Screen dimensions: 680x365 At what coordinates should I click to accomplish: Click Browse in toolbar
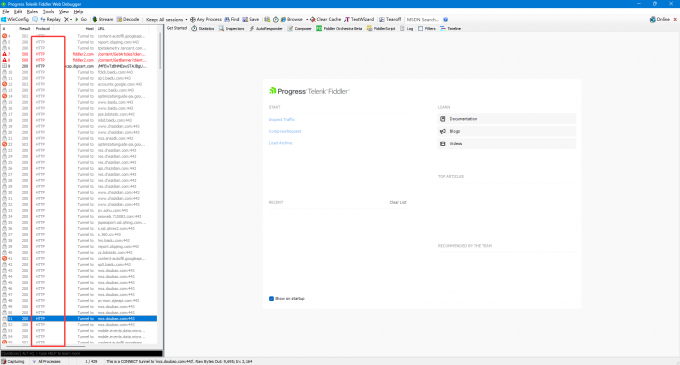pyautogui.click(x=291, y=20)
